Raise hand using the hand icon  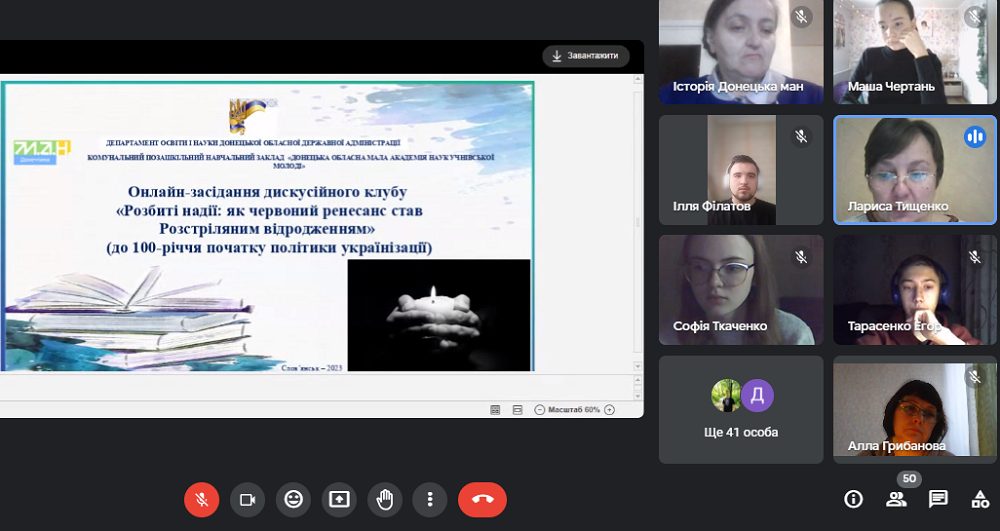pos(385,500)
